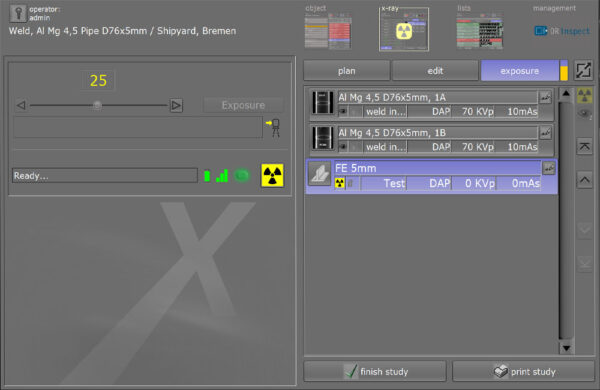Click the operator key lock icon
The width and height of the screenshot is (600, 390).
[18, 13]
